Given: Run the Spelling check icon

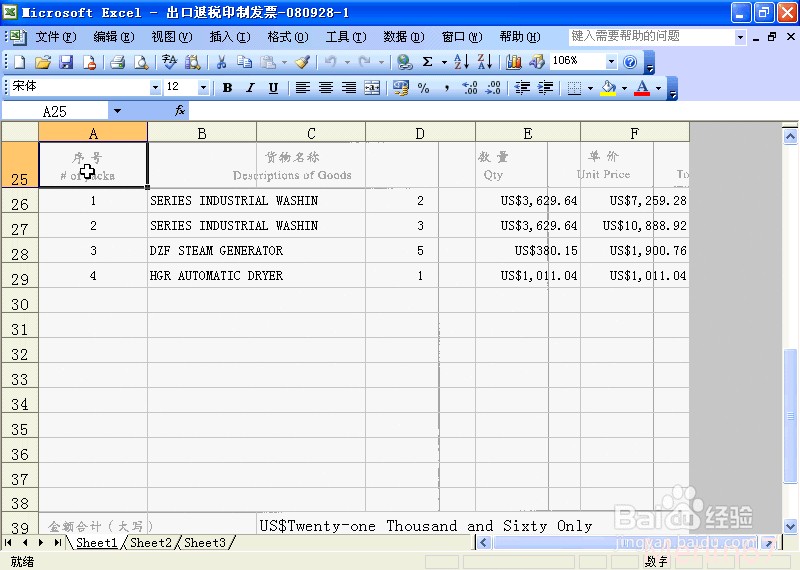Looking at the screenshot, I should click(x=169, y=62).
